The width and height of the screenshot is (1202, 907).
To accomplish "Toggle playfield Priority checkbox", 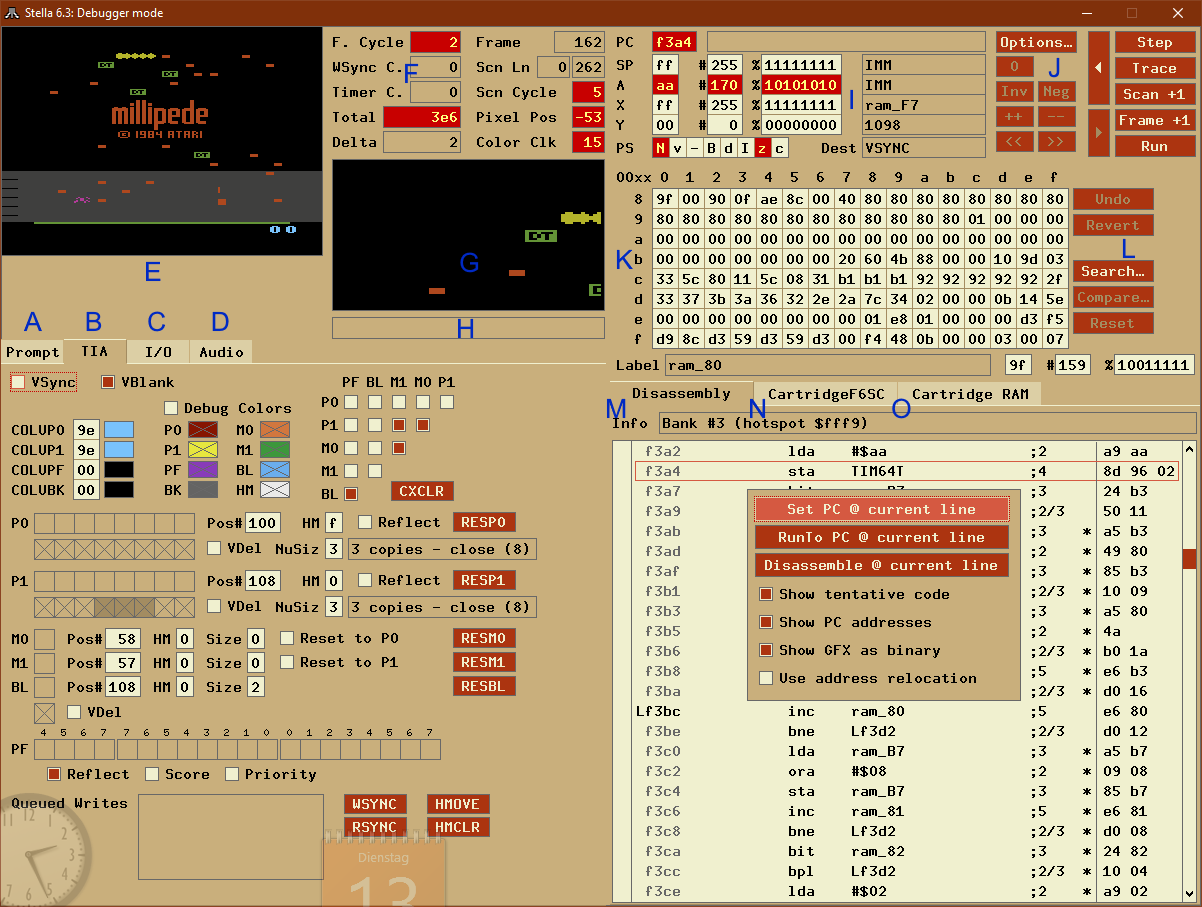I will coord(232,774).
